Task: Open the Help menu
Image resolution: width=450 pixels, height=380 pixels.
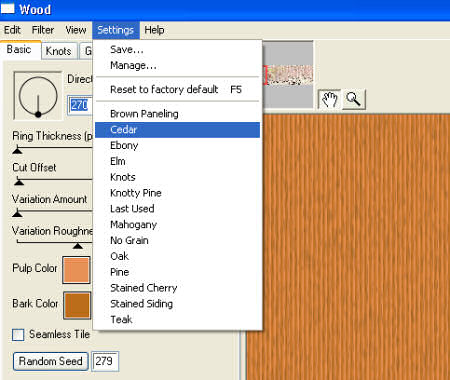Action: coord(154,30)
